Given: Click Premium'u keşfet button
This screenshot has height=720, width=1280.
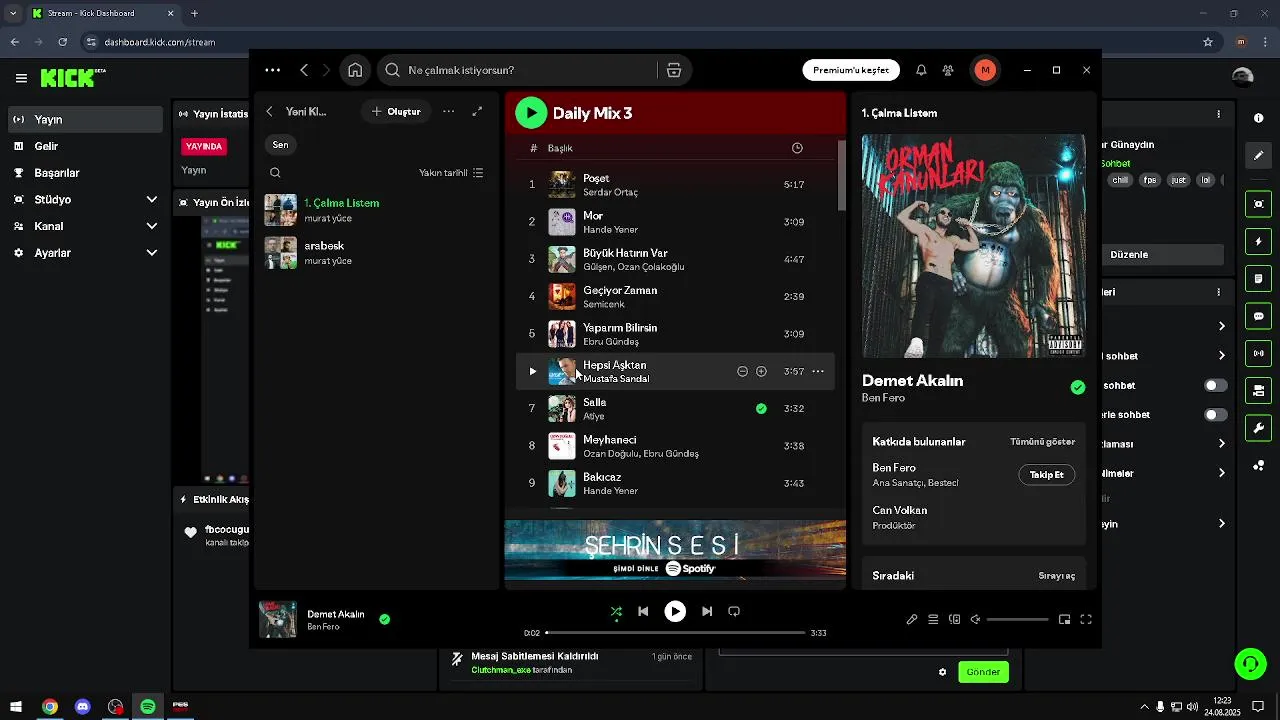Looking at the screenshot, I should tap(851, 70).
